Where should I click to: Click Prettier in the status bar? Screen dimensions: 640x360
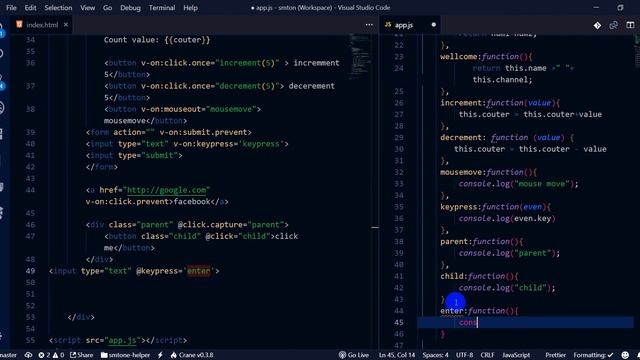(x=556, y=355)
